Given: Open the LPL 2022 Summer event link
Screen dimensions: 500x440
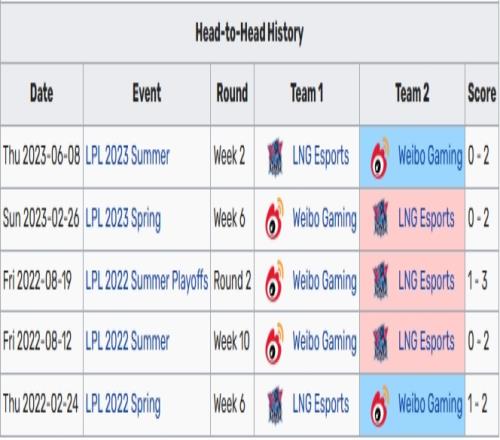Looking at the screenshot, I should pyautogui.click(x=127, y=341).
